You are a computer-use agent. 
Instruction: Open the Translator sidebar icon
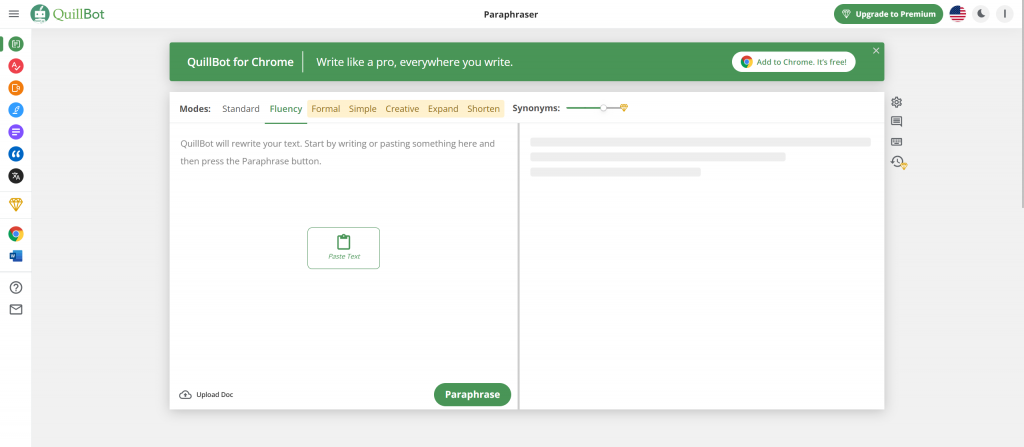(x=16, y=176)
